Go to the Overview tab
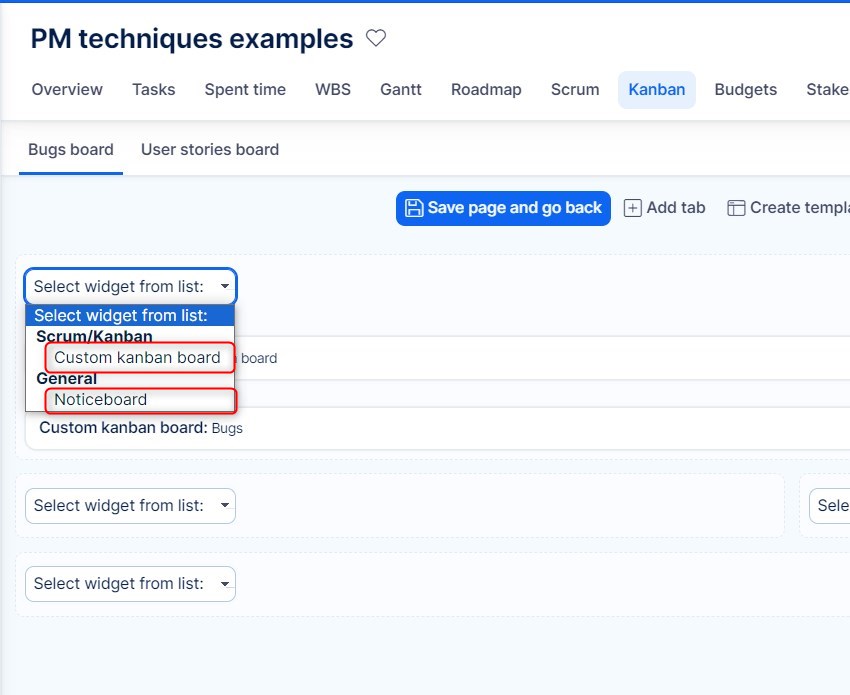This screenshot has height=695, width=850. [67, 90]
